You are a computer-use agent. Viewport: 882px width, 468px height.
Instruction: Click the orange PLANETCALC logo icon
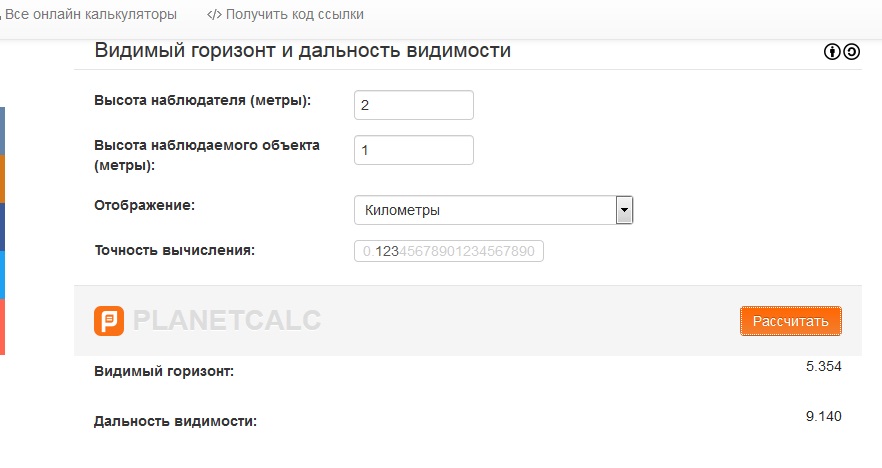(x=109, y=321)
